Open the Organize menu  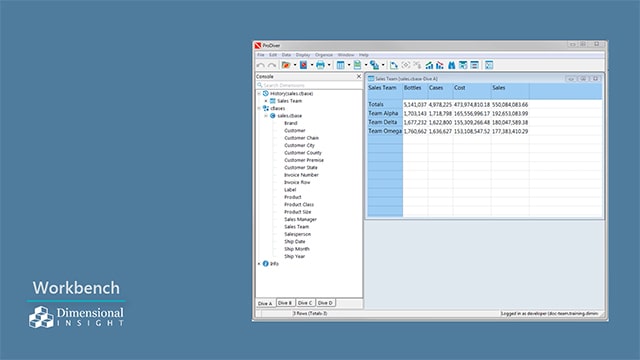point(324,55)
